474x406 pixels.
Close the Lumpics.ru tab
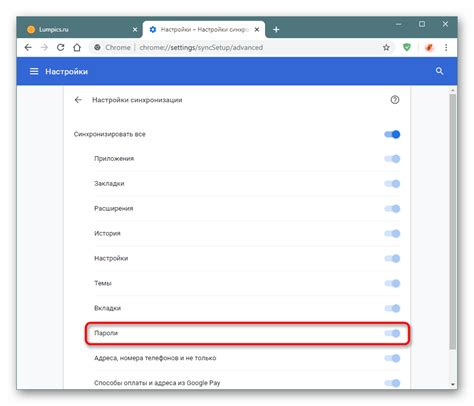click(x=135, y=29)
